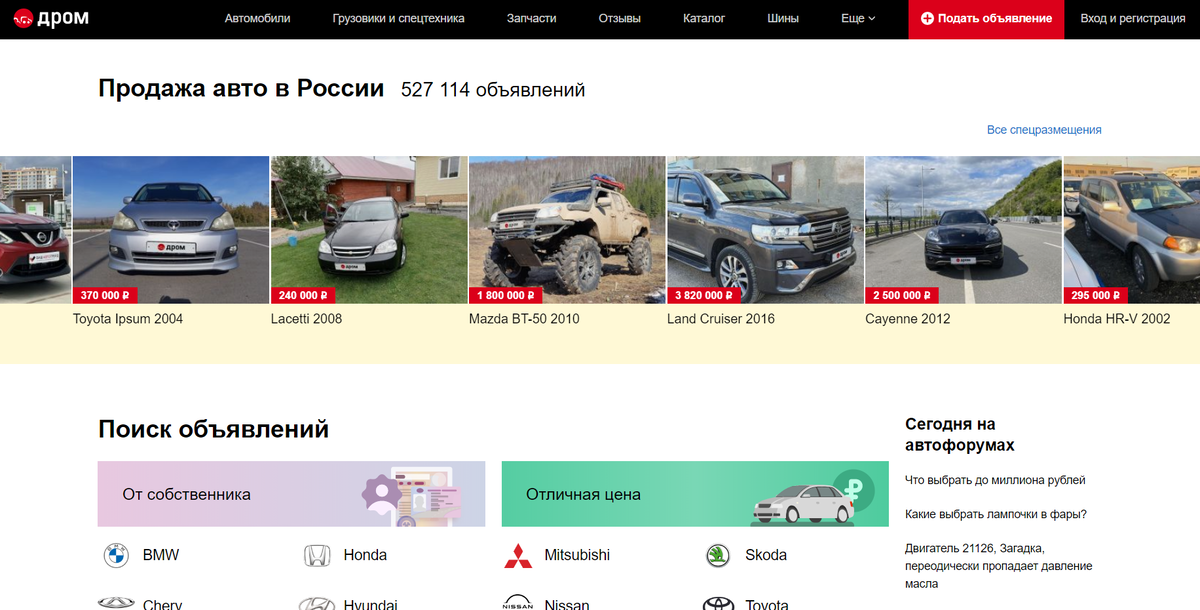
Task: Click the 3 820 000 ₽ price tag
Action: pos(706,295)
